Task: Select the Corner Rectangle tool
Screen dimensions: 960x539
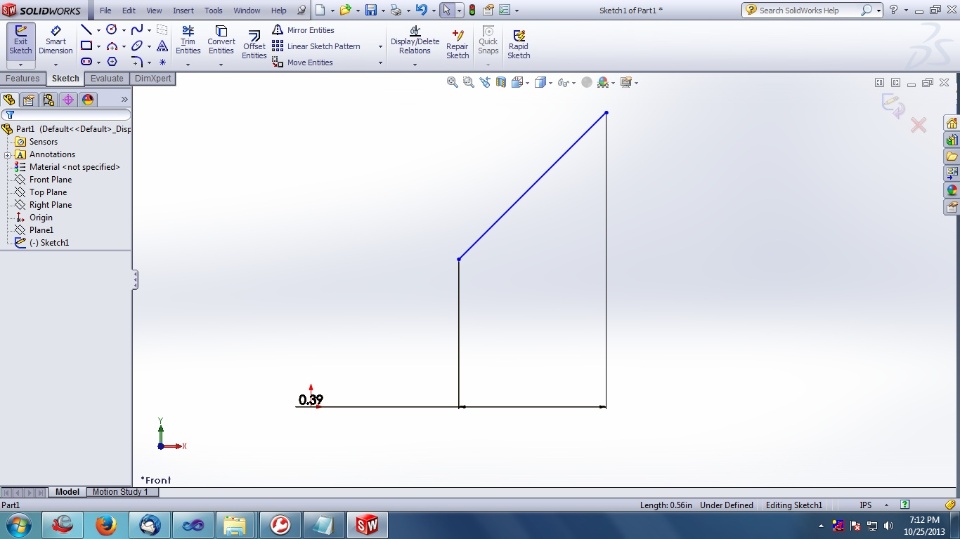Action: pyautogui.click(x=86, y=46)
